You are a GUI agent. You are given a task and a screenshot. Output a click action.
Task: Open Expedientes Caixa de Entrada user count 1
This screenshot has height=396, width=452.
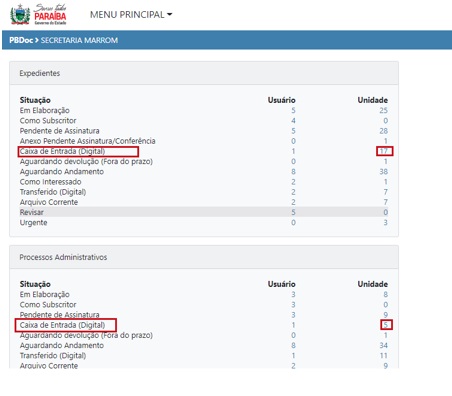point(293,151)
